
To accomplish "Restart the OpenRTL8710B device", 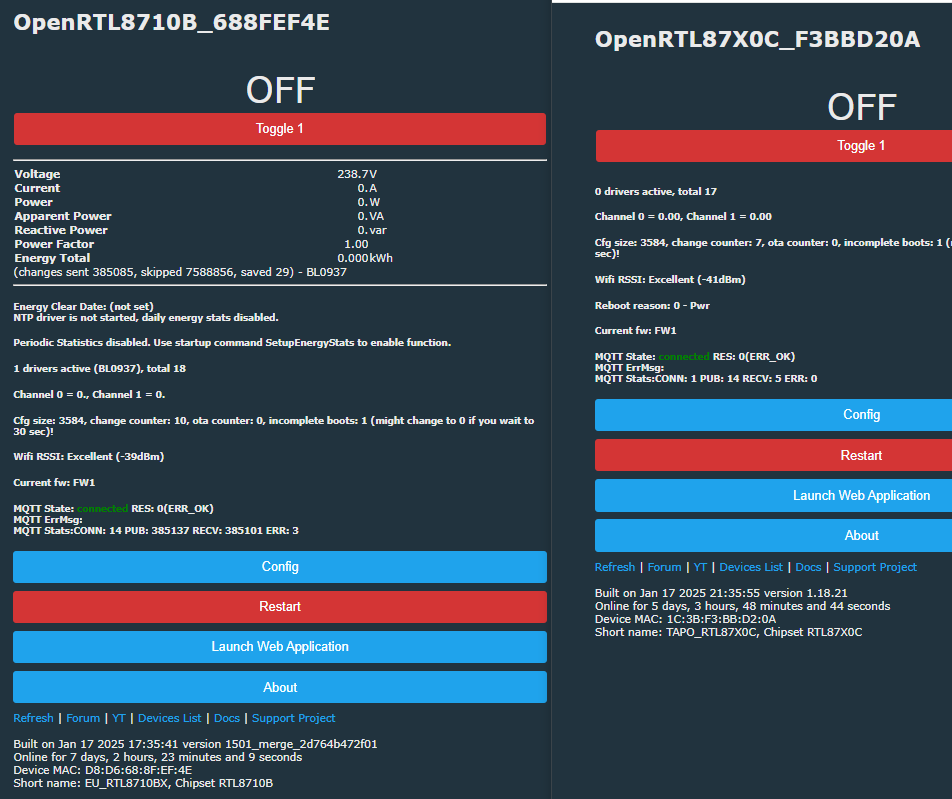I will (279, 607).
